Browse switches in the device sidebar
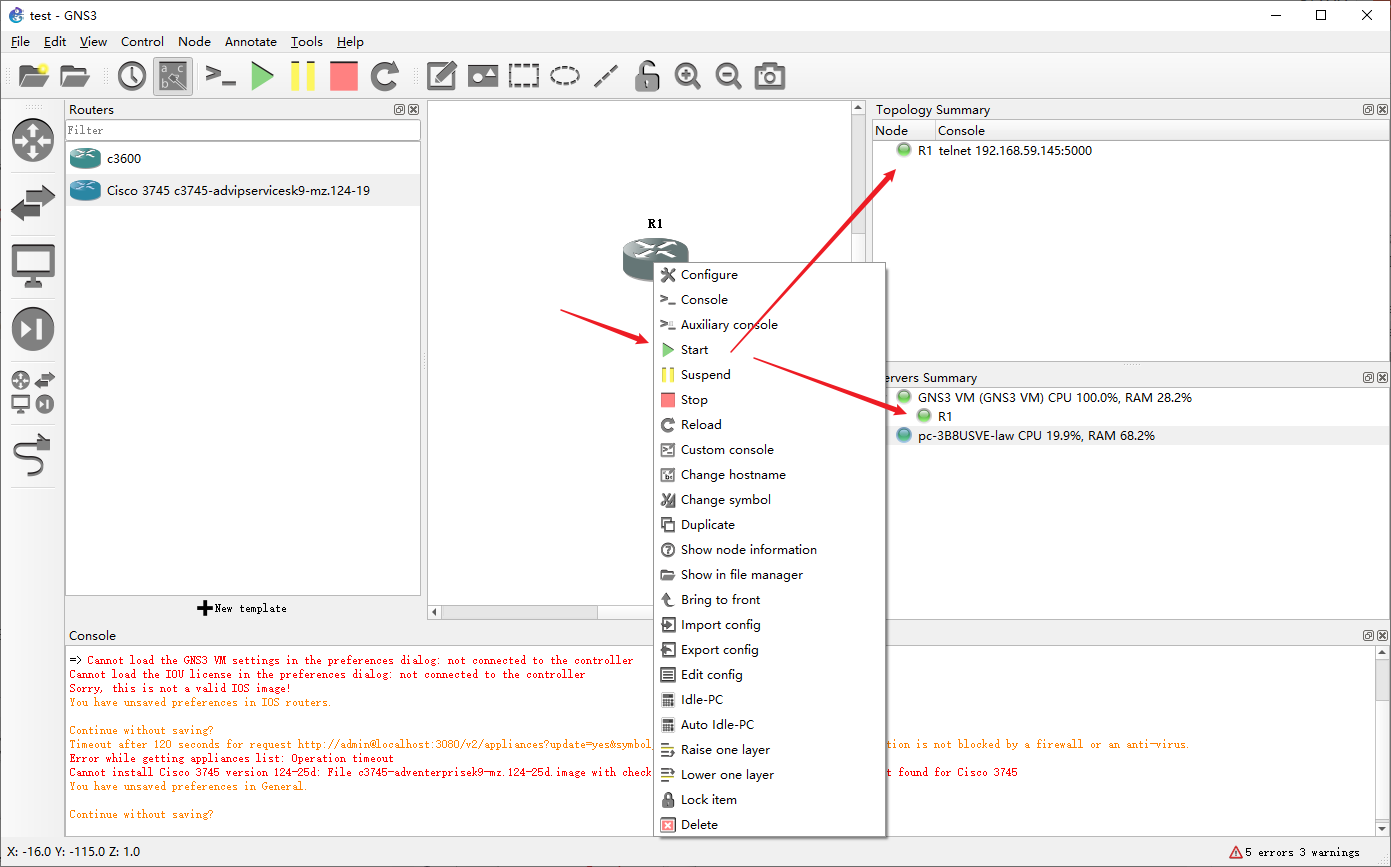The height and width of the screenshot is (867, 1391). 33,203
